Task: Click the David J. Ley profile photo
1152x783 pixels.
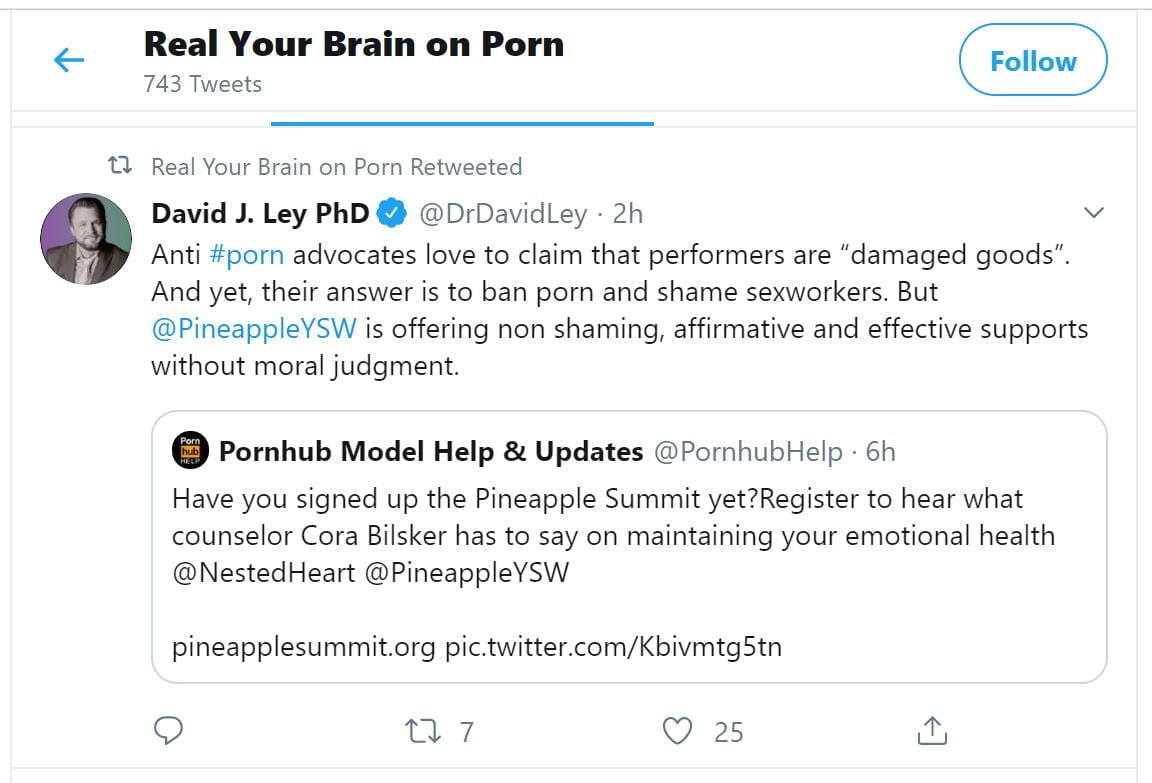Action: pos(86,239)
